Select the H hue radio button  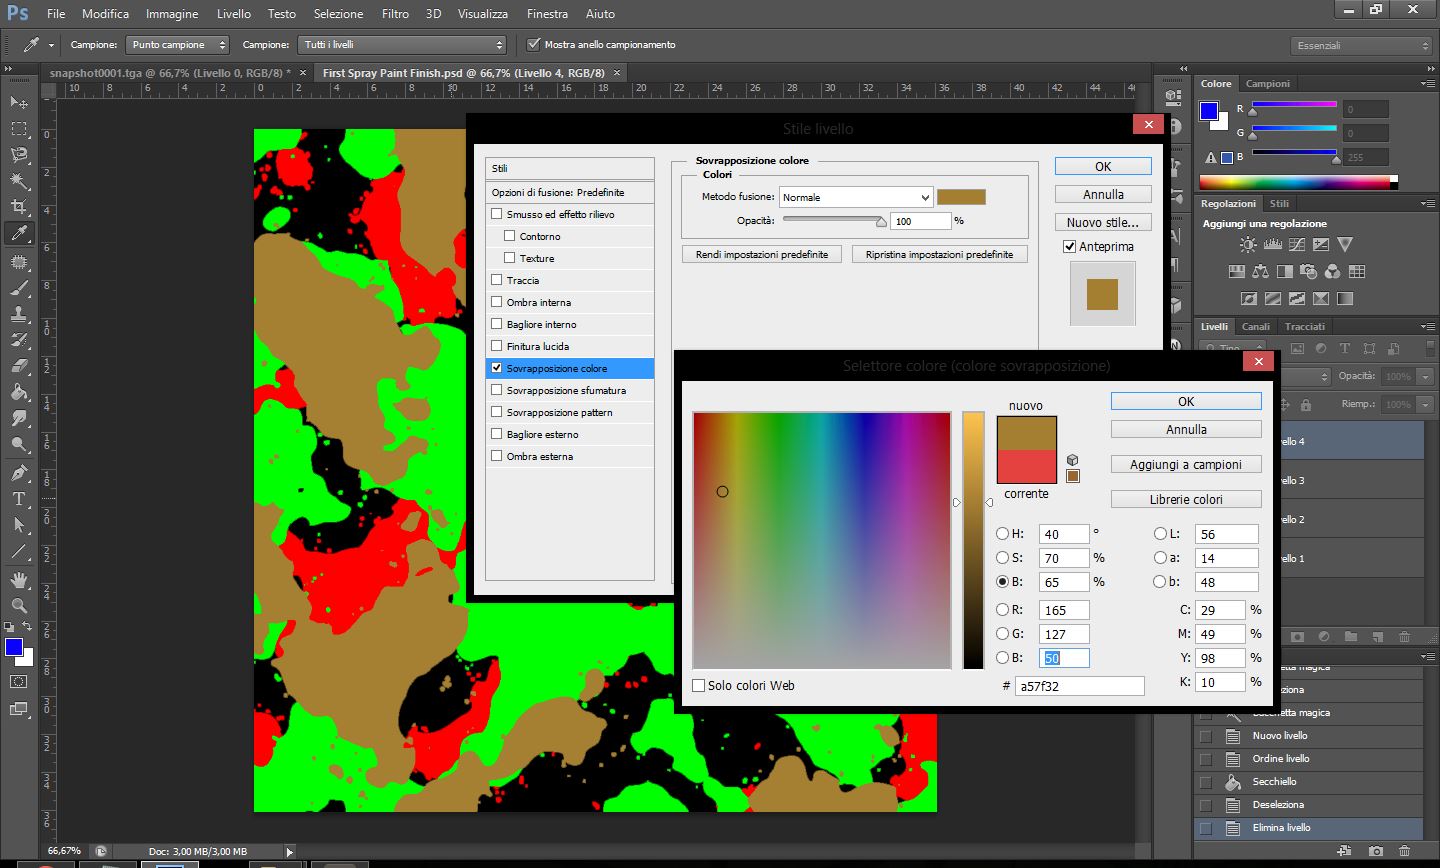tap(1002, 534)
